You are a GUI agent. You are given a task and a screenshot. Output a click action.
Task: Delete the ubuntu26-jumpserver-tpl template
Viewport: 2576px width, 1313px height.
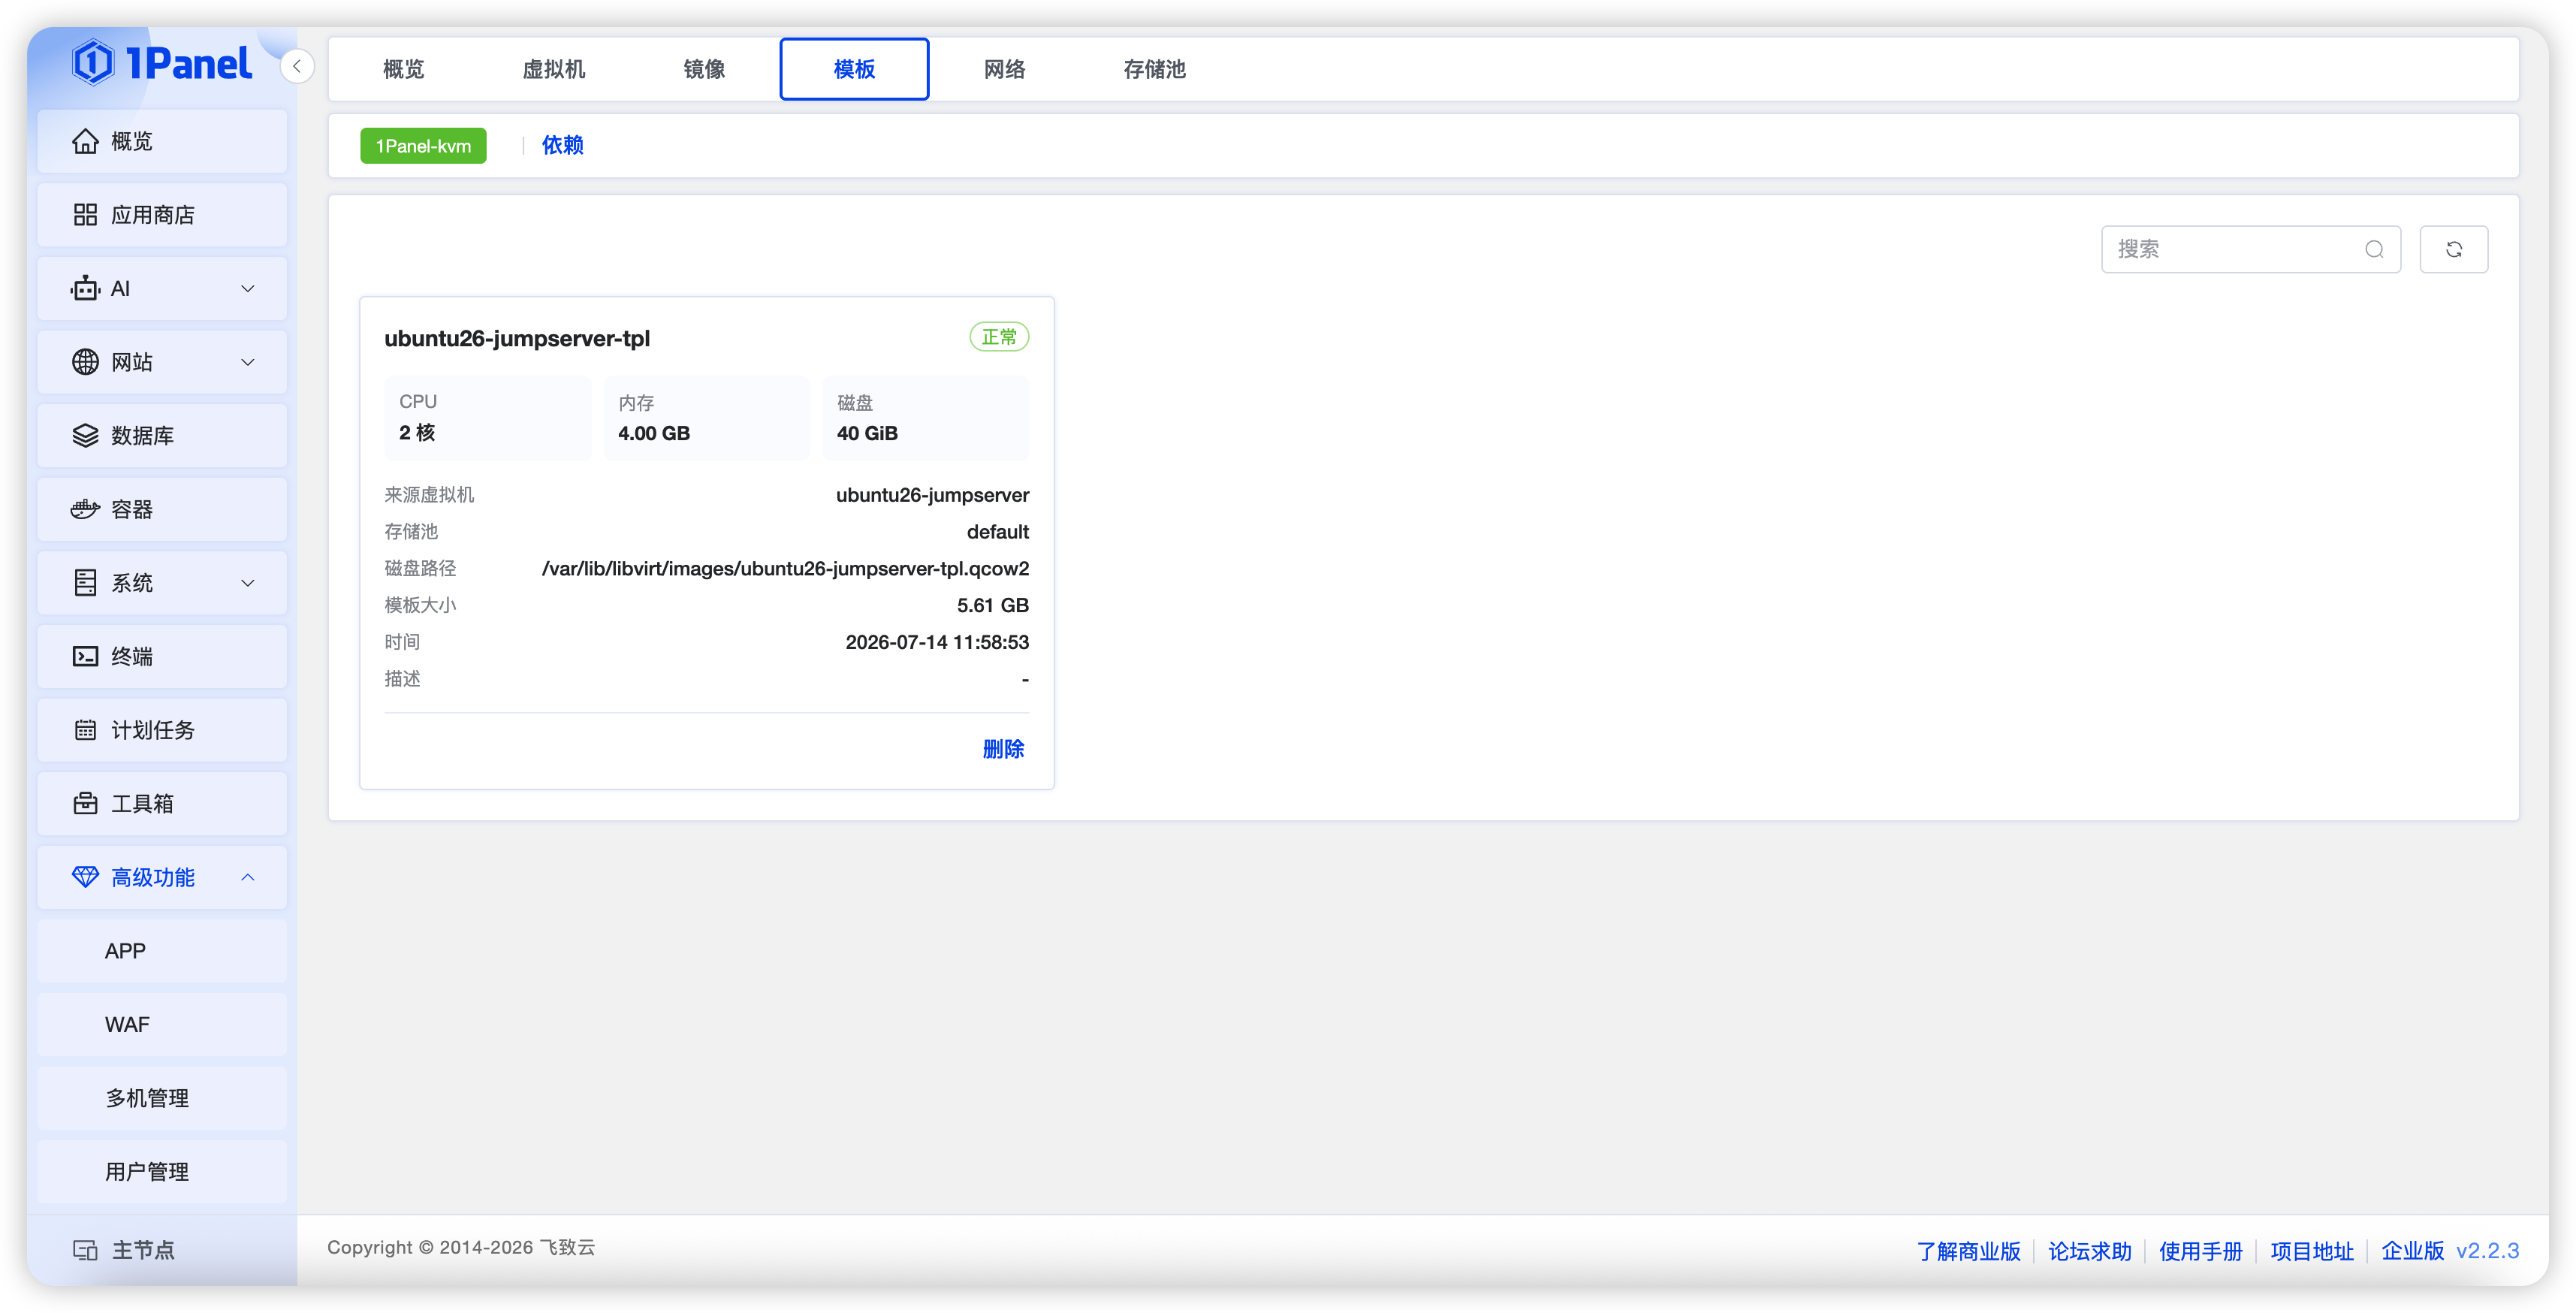[x=1003, y=749]
